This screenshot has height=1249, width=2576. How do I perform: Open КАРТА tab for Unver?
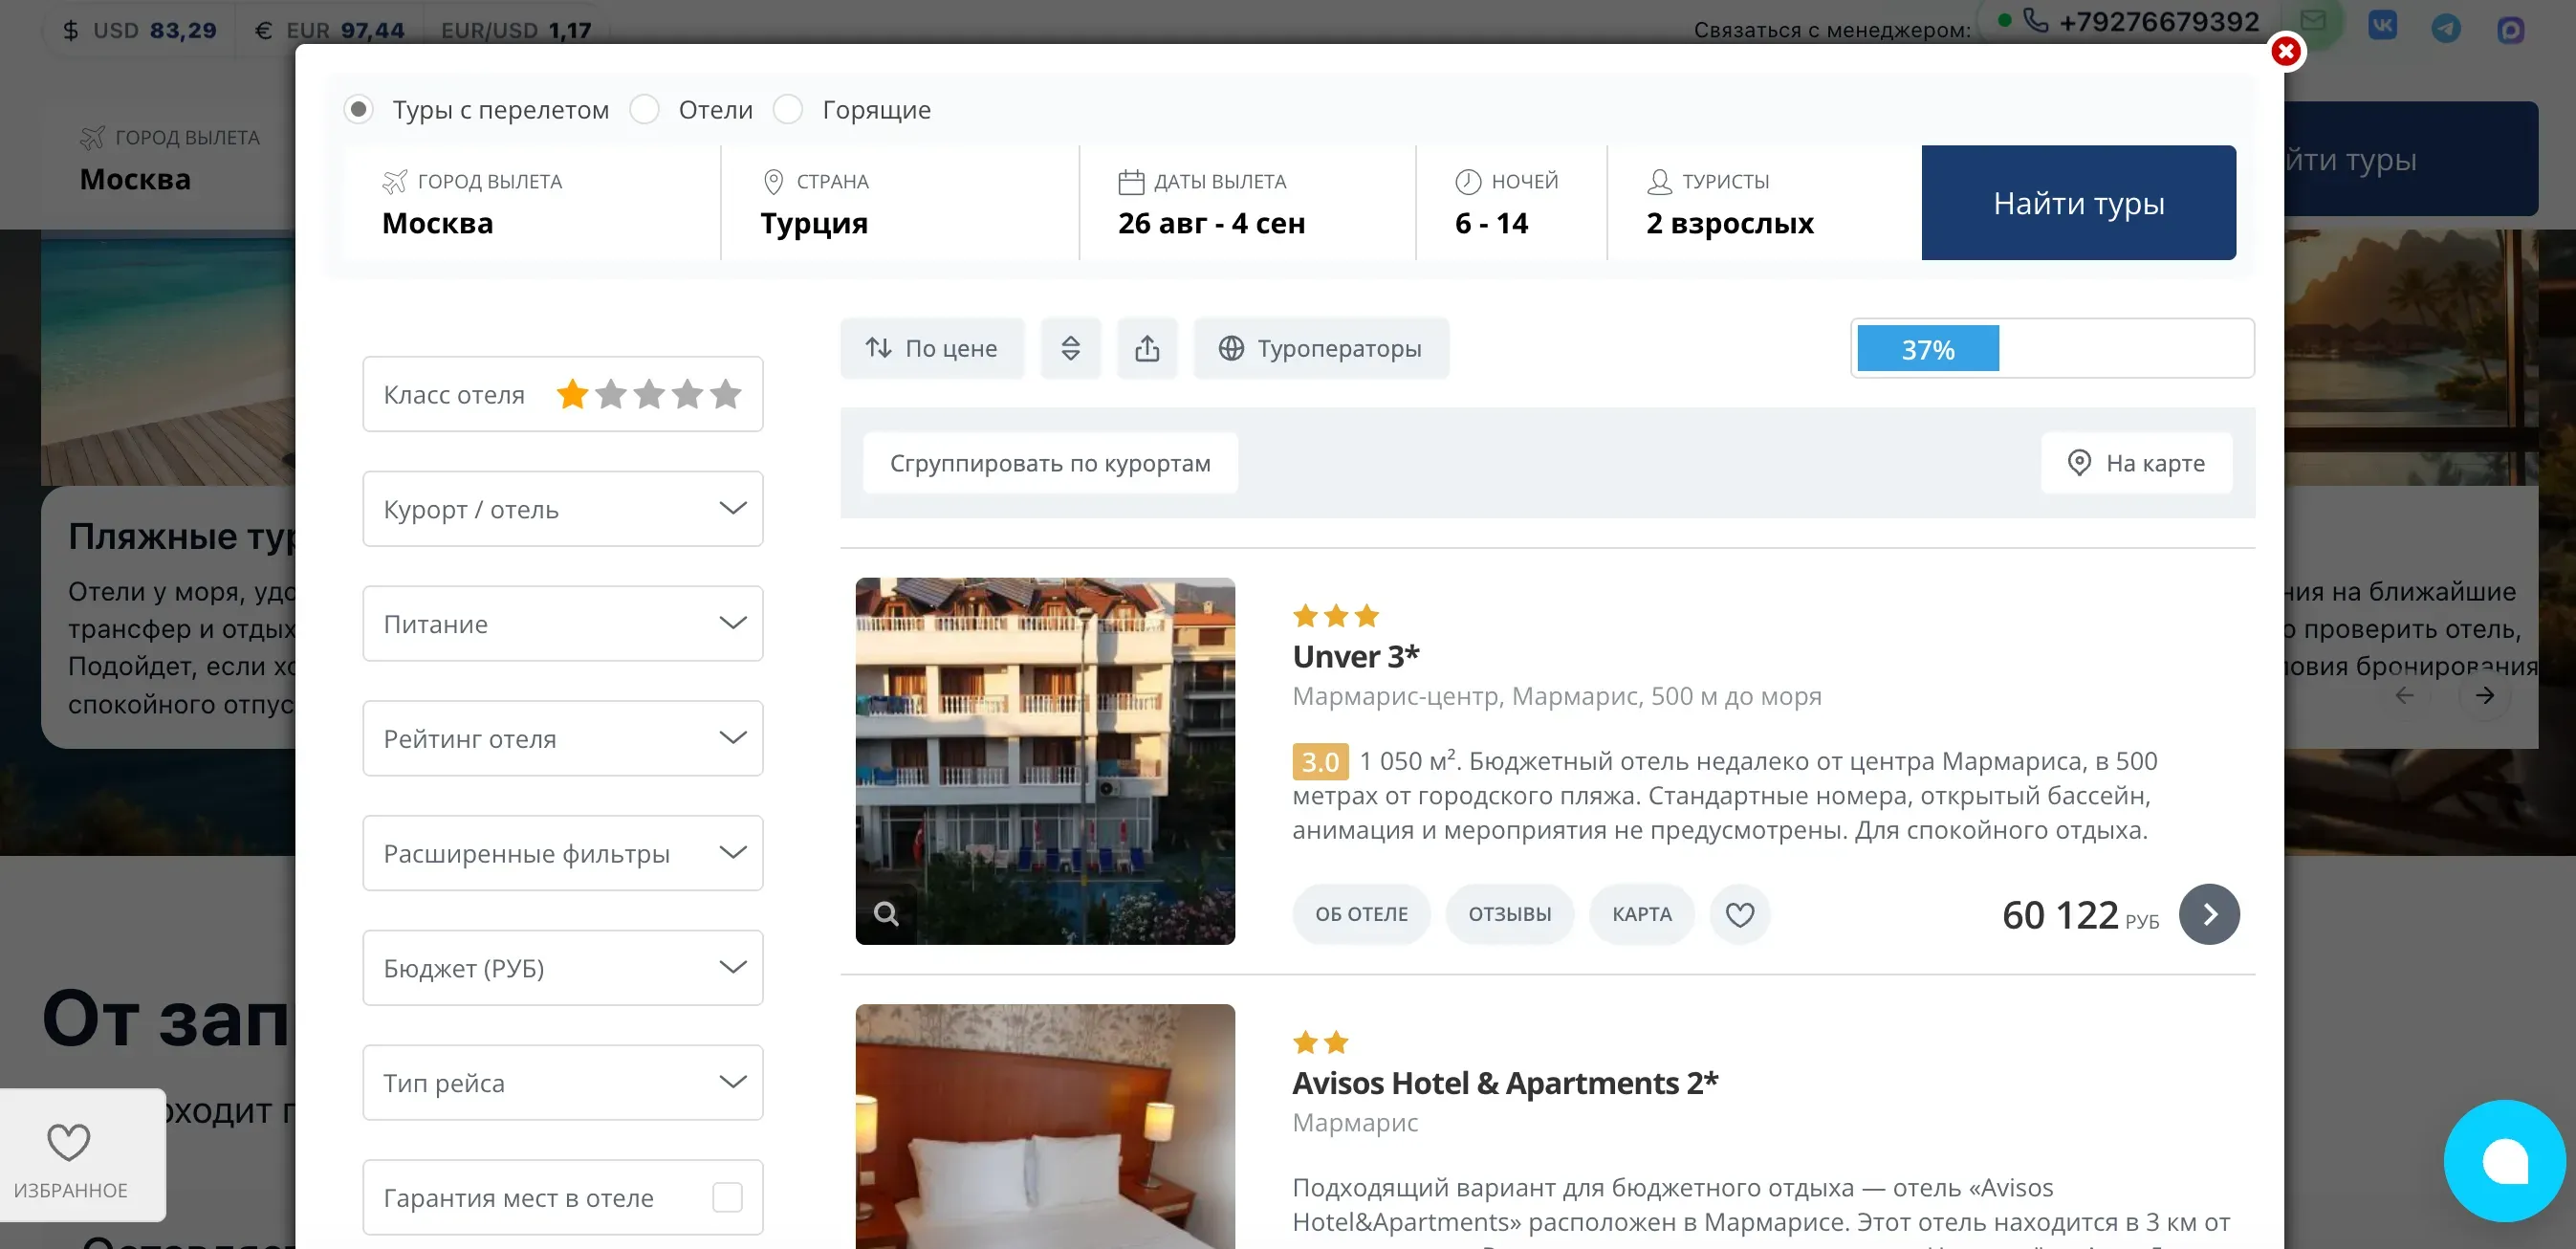[1641, 914]
